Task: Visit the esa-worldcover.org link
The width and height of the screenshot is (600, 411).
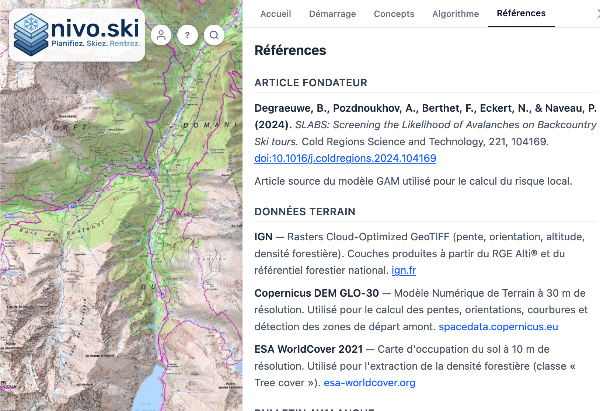Action: coord(378,382)
